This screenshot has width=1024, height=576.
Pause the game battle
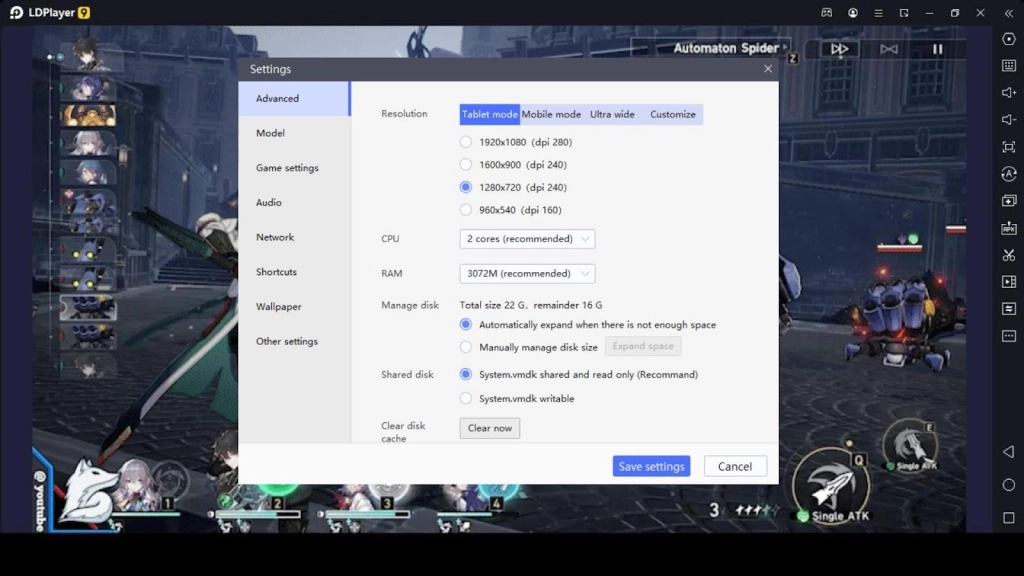[x=937, y=49]
